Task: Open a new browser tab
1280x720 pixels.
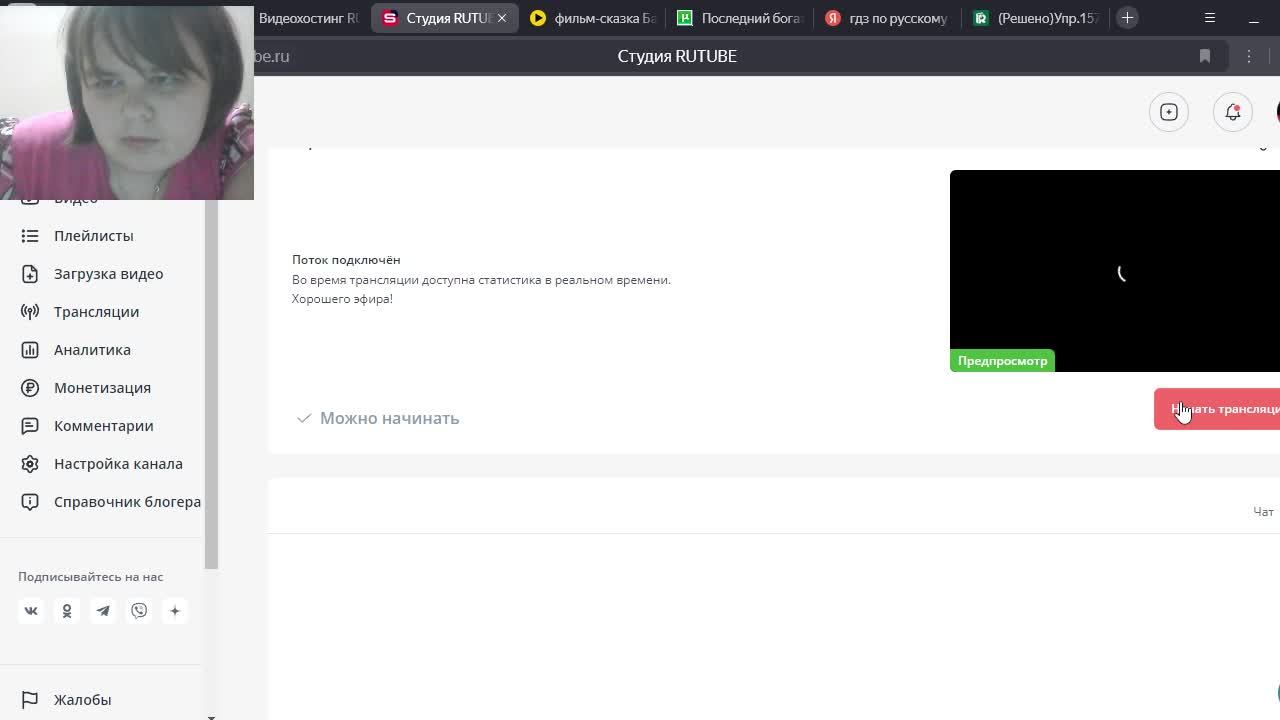Action: (1127, 18)
